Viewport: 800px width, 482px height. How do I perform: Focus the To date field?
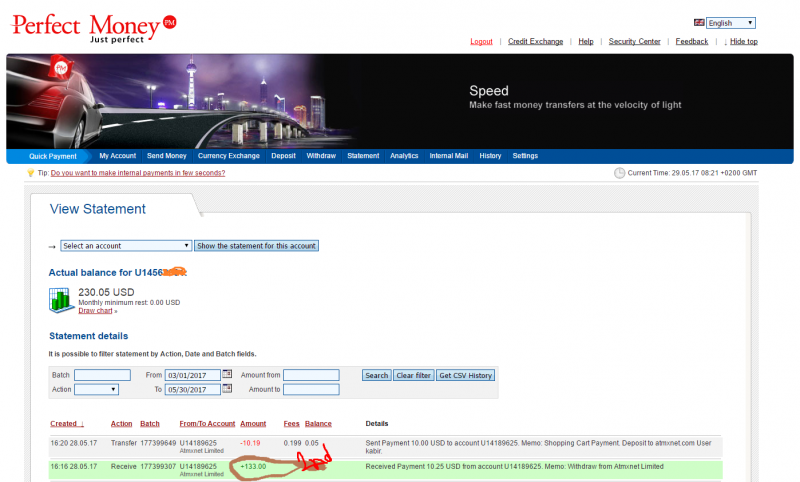coord(192,389)
